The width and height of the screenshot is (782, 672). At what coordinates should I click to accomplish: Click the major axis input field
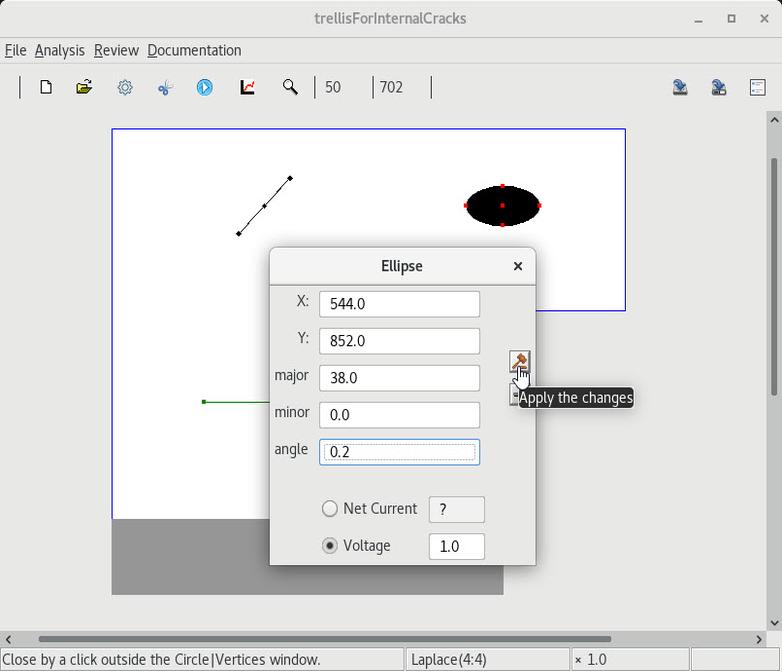399,378
